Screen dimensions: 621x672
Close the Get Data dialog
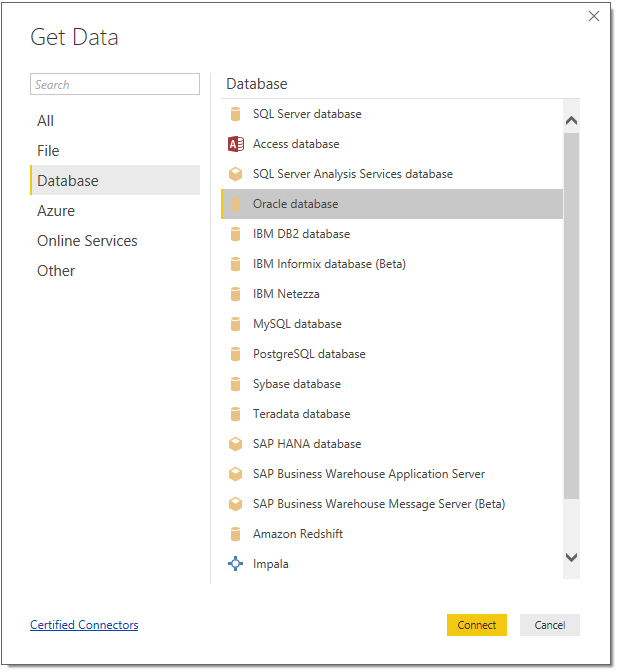click(594, 16)
